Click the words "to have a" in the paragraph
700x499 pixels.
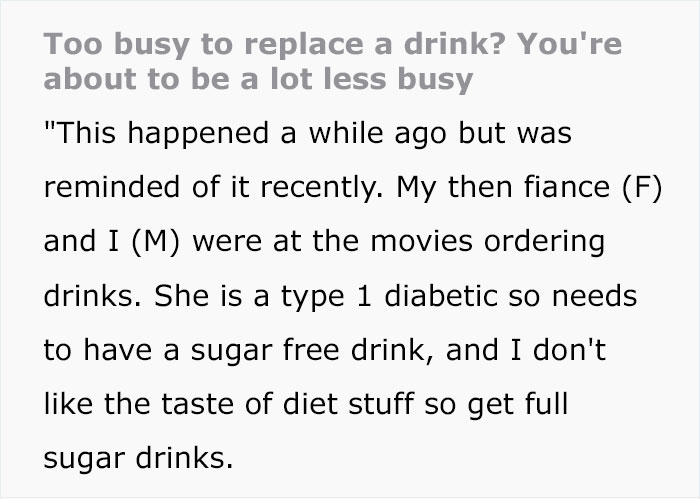(x=112, y=350)
